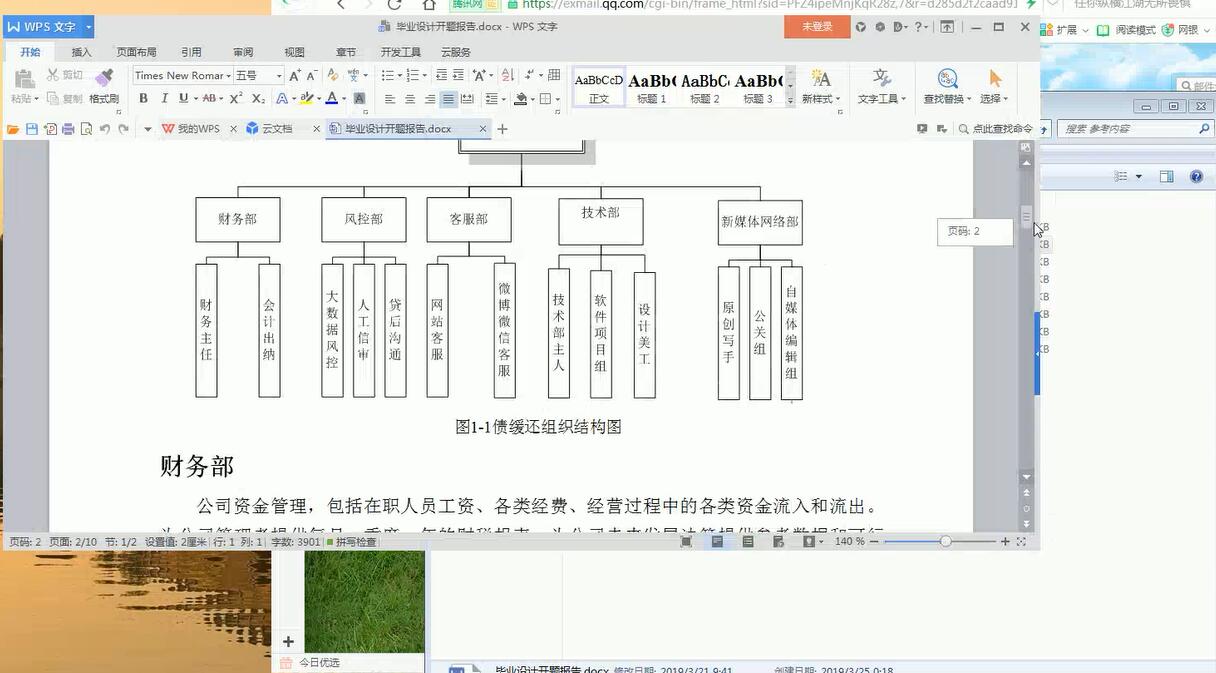Viewport: 1216px width, 673px height.
Task: Open the Times New Roman font dropdown
Action: (x=229, y=76)
